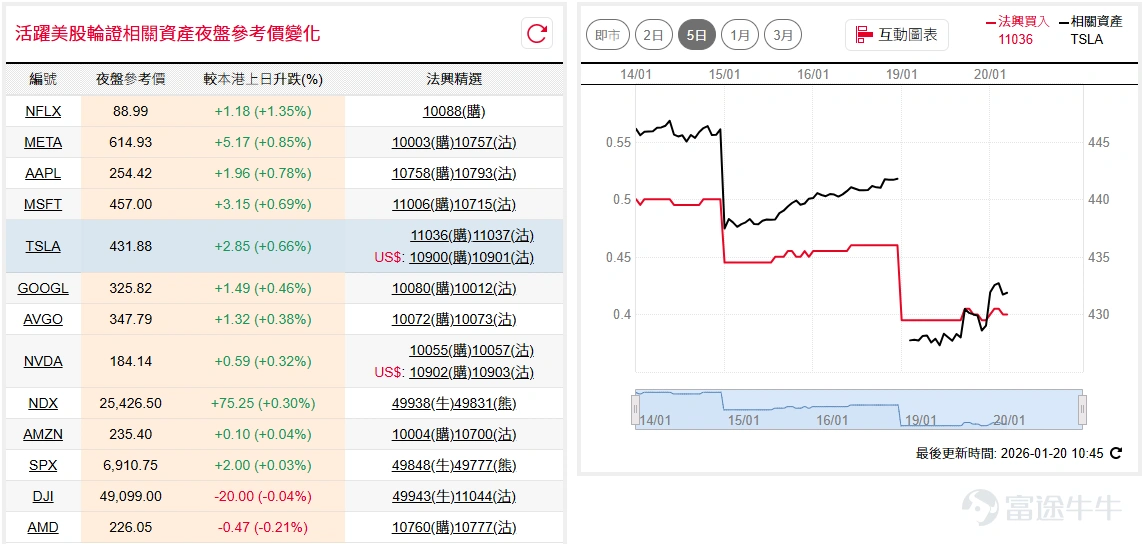Image resolution: width=1142 pixels, height=544 pixels.
Task: Refresh the night session price table
Action: (537, 33)
